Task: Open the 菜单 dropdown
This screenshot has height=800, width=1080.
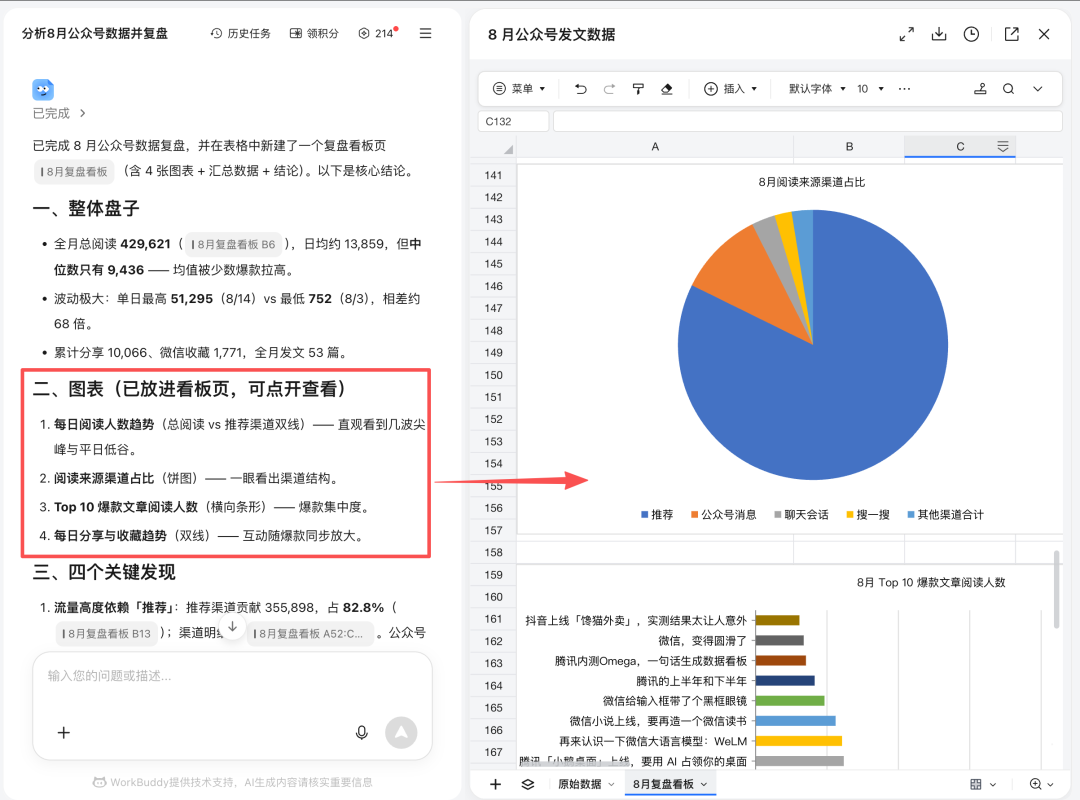Action: [519, 89]
